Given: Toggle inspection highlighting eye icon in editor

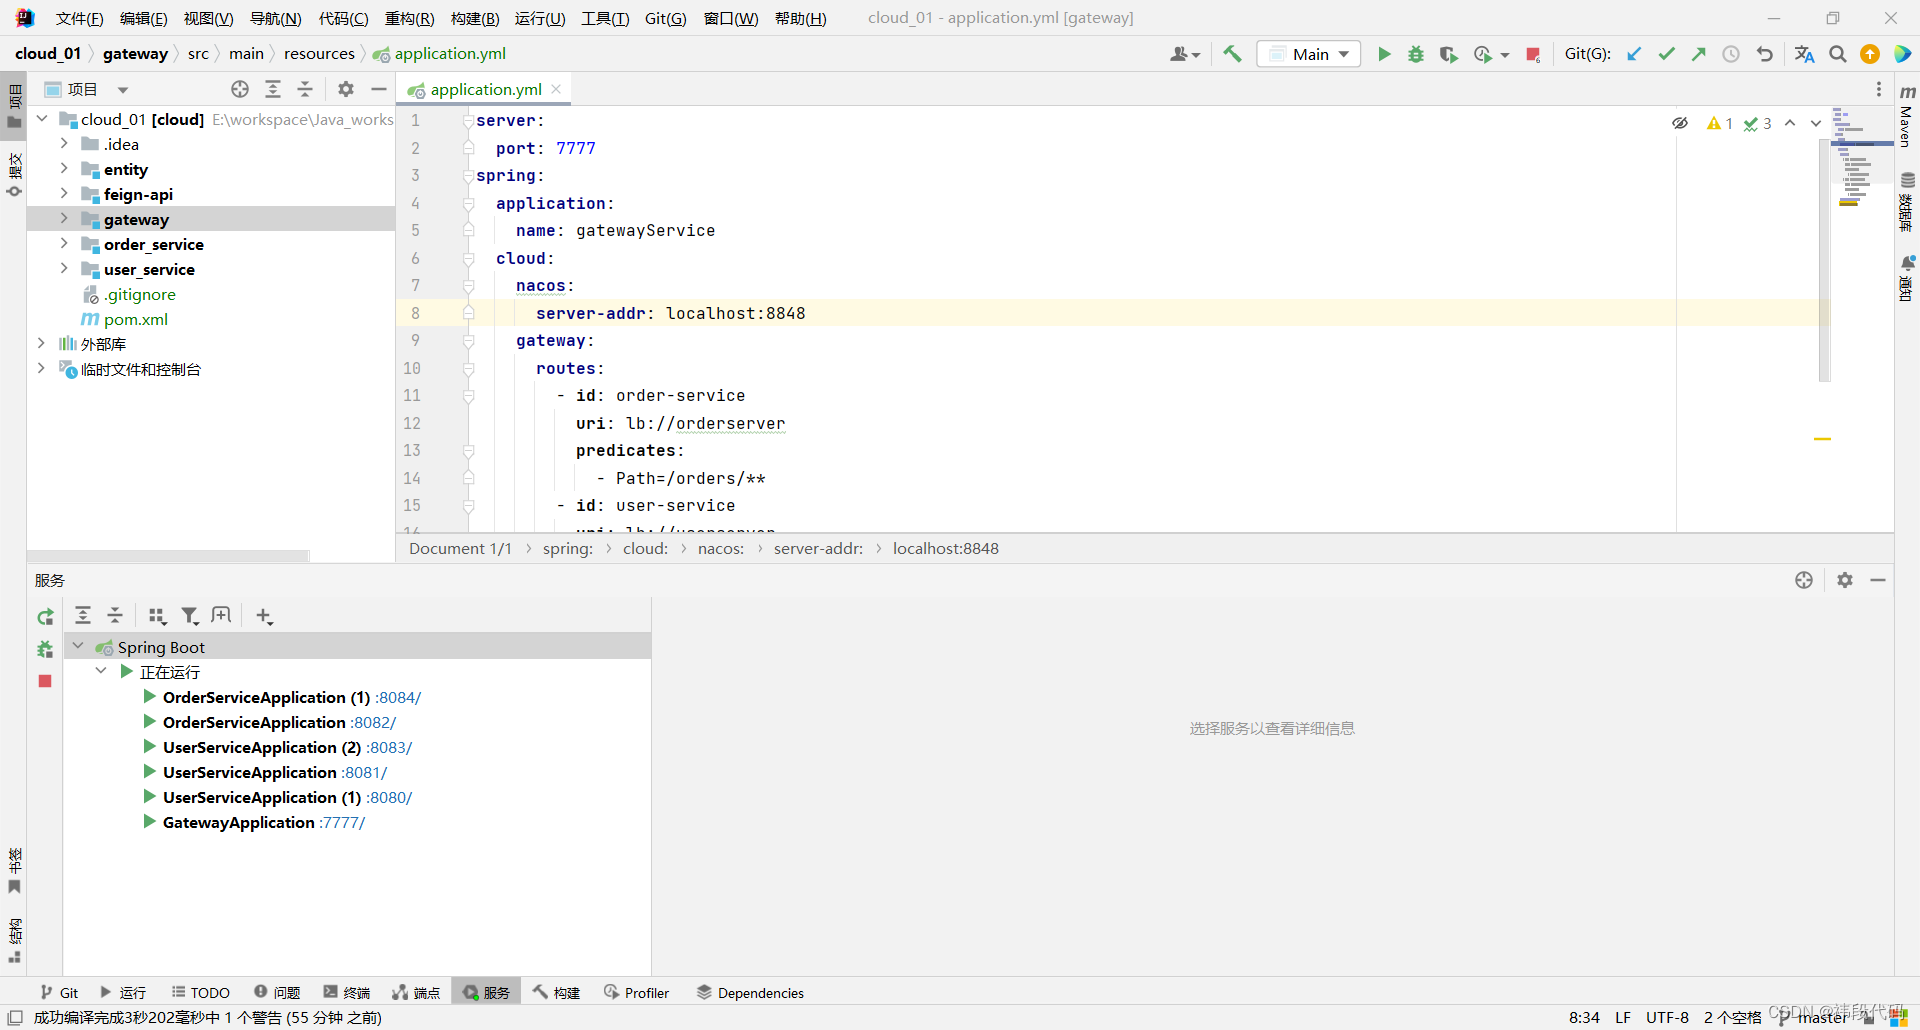Looking at the screenshot, I should 1680,123.
